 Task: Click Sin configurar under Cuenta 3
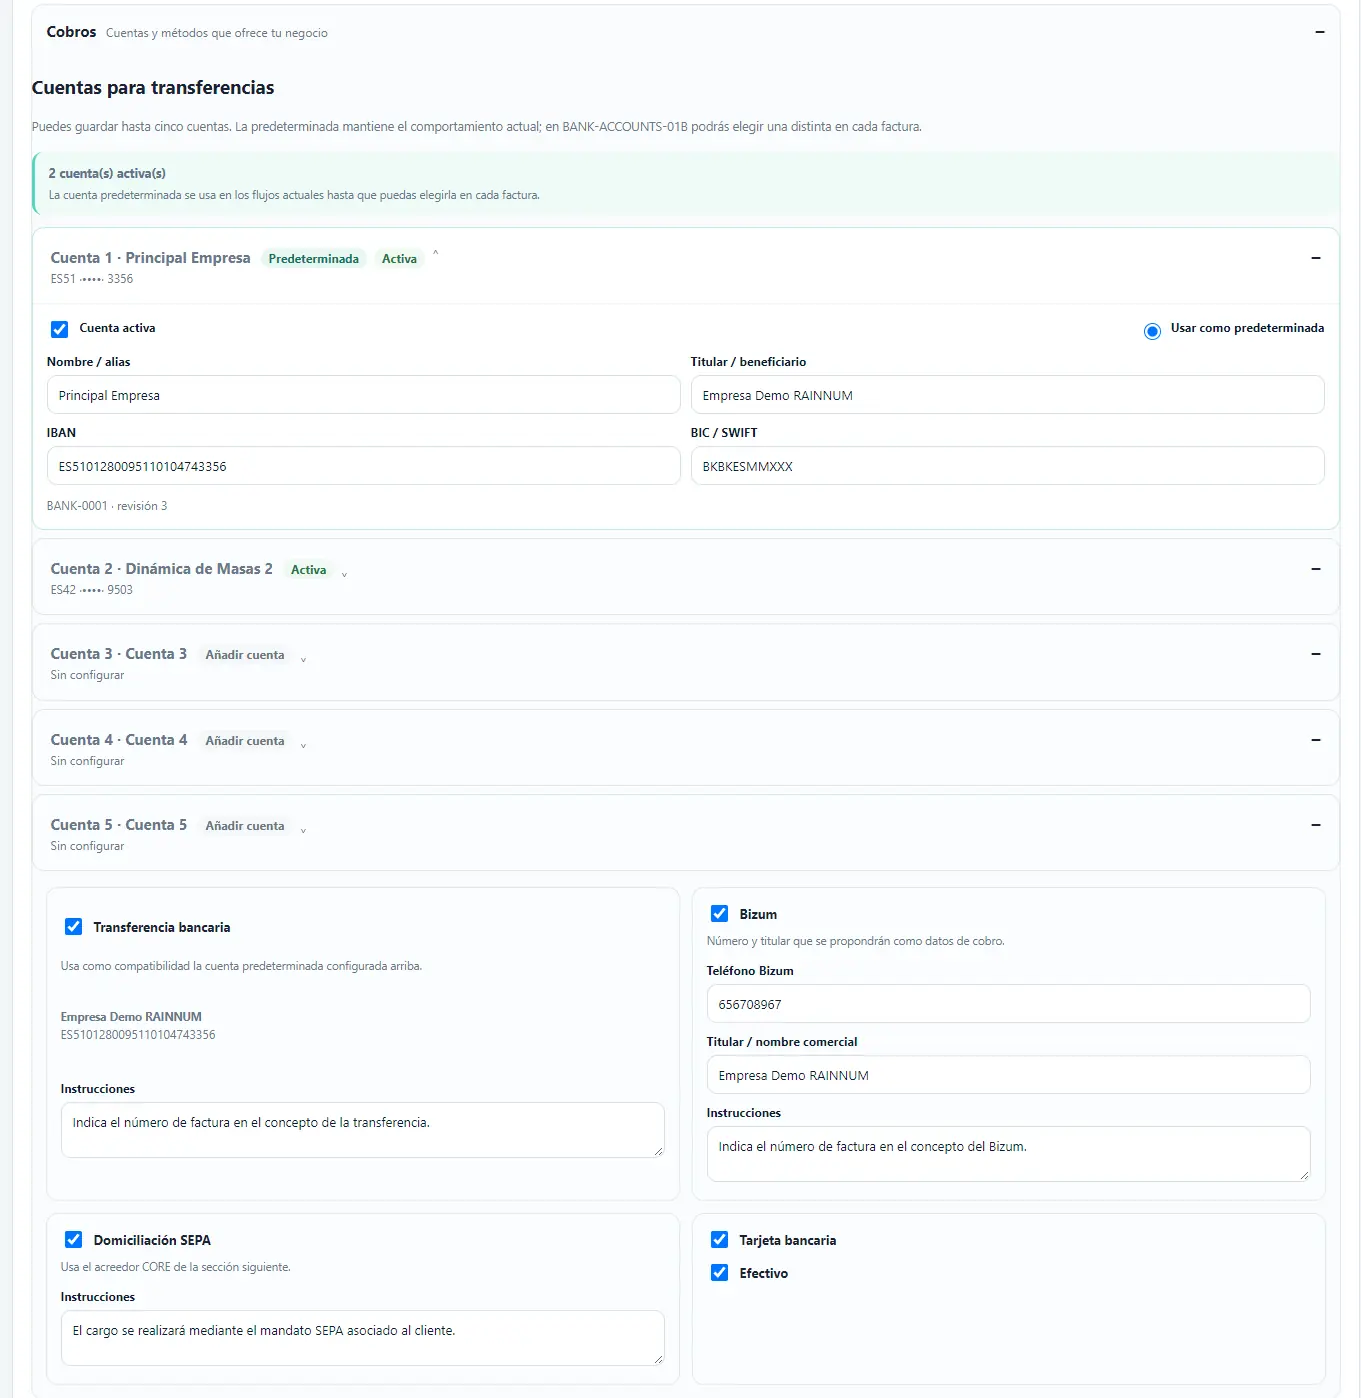coord(87,675)
